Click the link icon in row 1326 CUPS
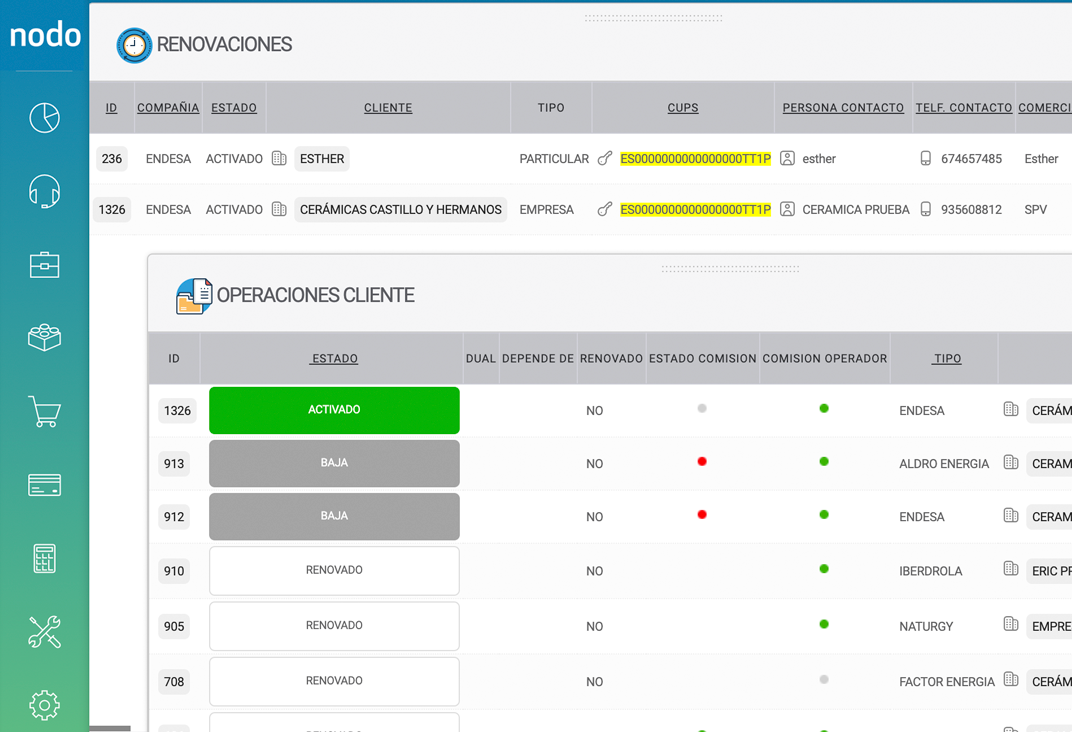 tap(604, 209)
